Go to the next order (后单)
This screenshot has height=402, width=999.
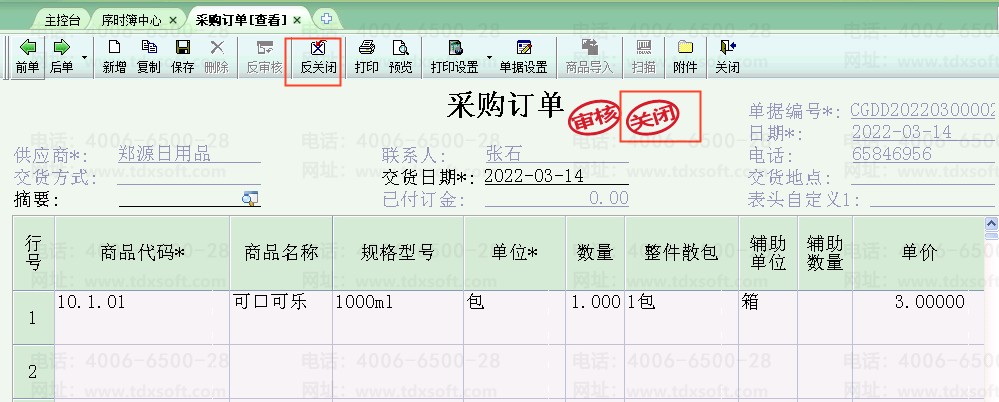[61, 57]
